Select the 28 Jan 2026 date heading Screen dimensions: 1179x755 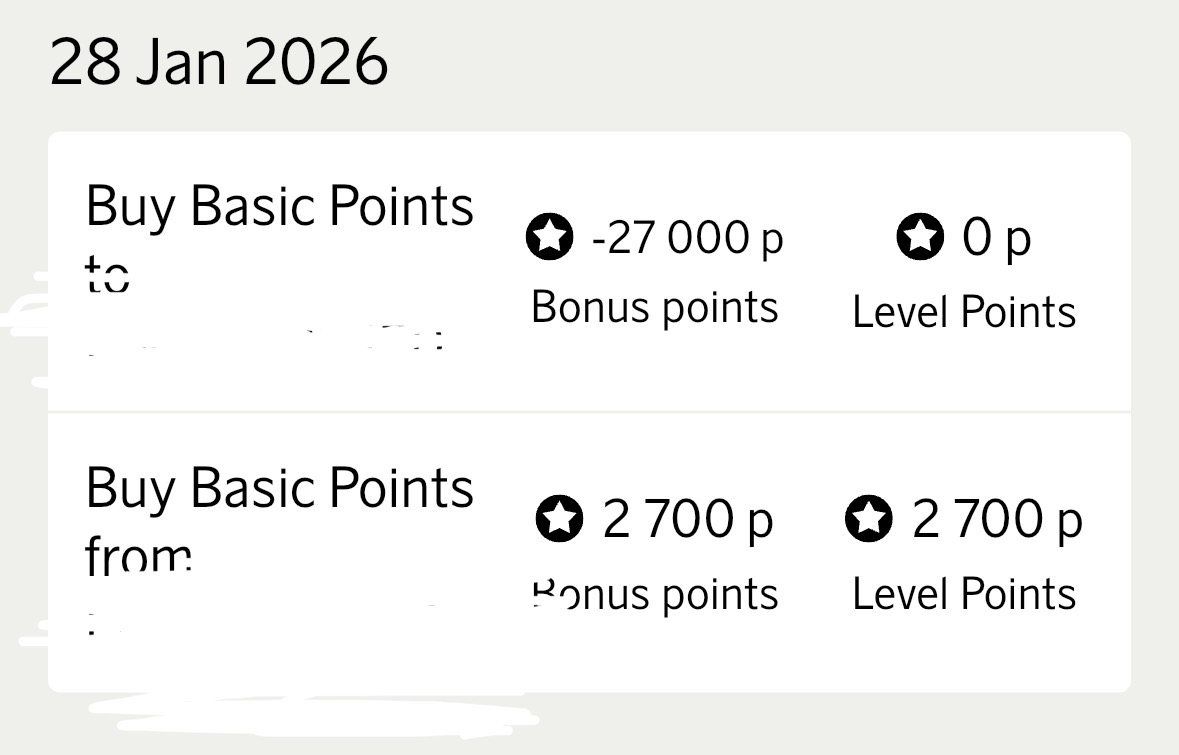219,62
